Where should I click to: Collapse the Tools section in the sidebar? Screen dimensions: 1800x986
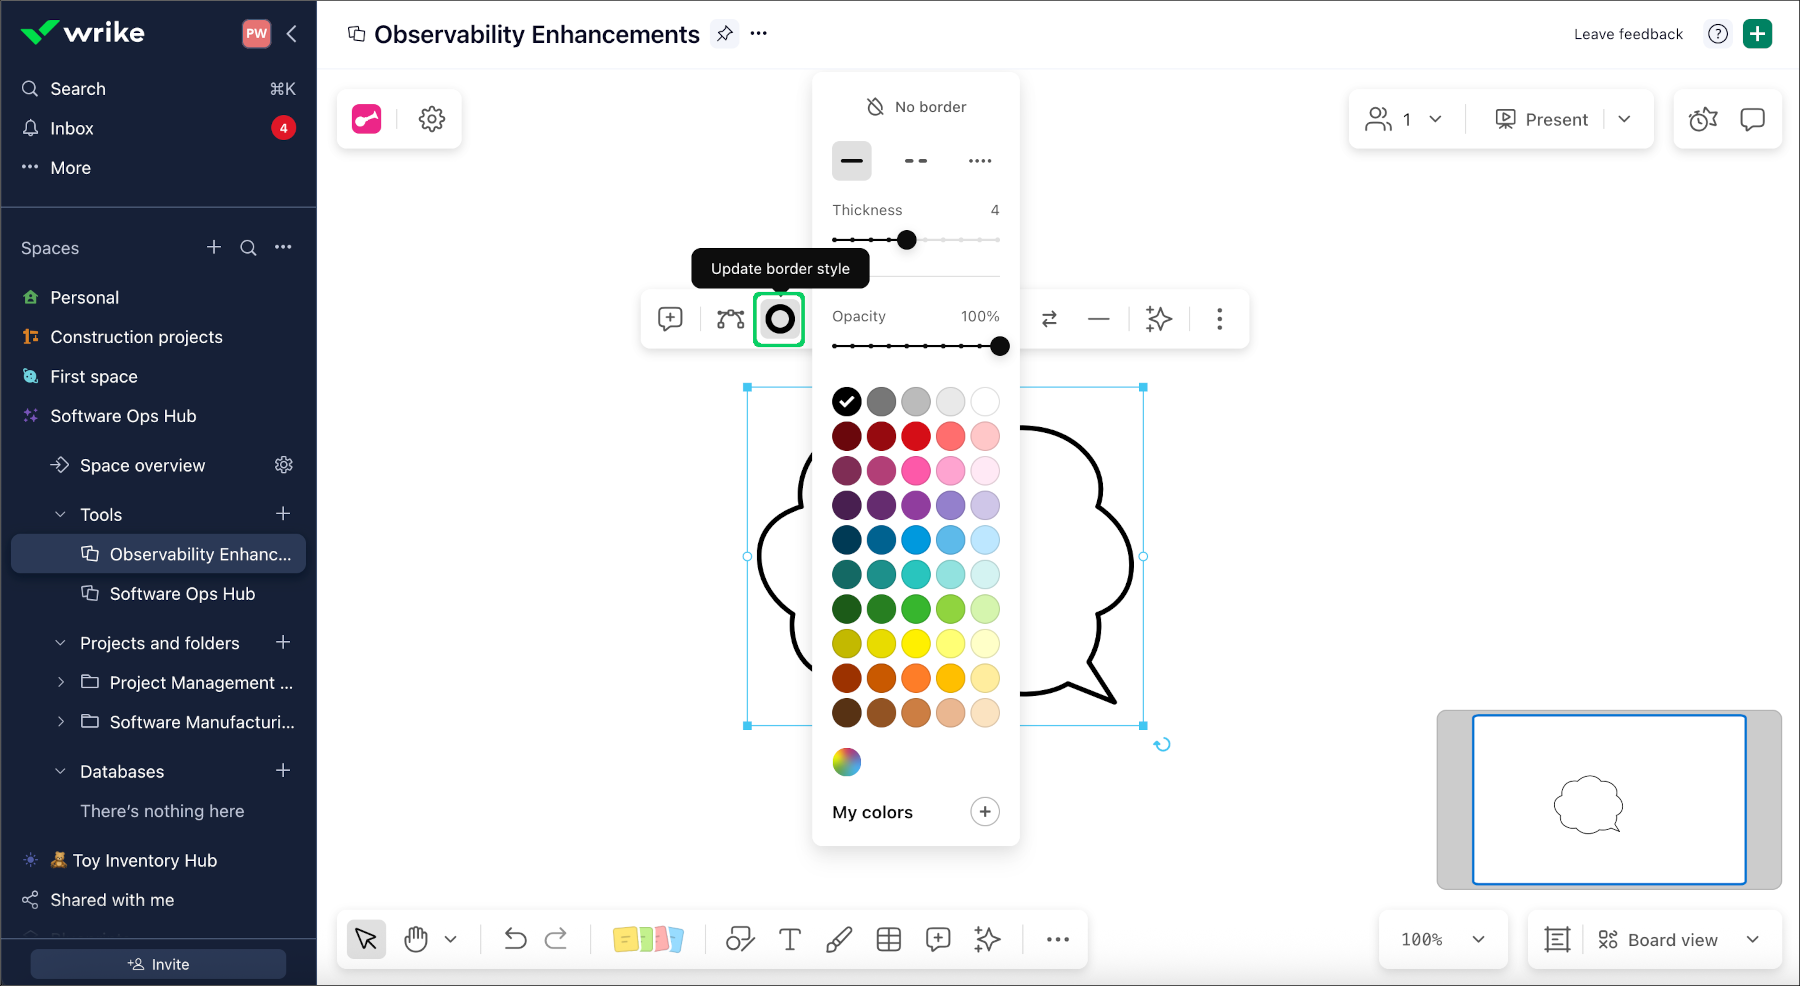pyautogui.click(x=61, y=513)
